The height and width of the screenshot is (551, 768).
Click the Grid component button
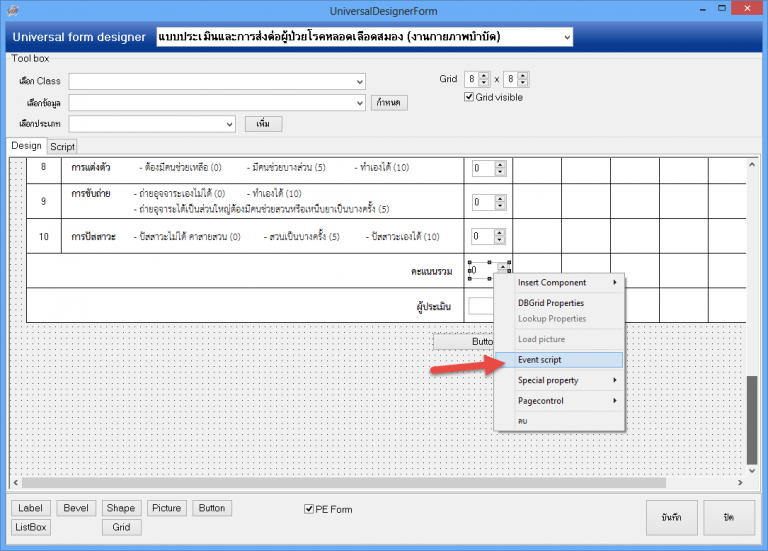point(121,527)
